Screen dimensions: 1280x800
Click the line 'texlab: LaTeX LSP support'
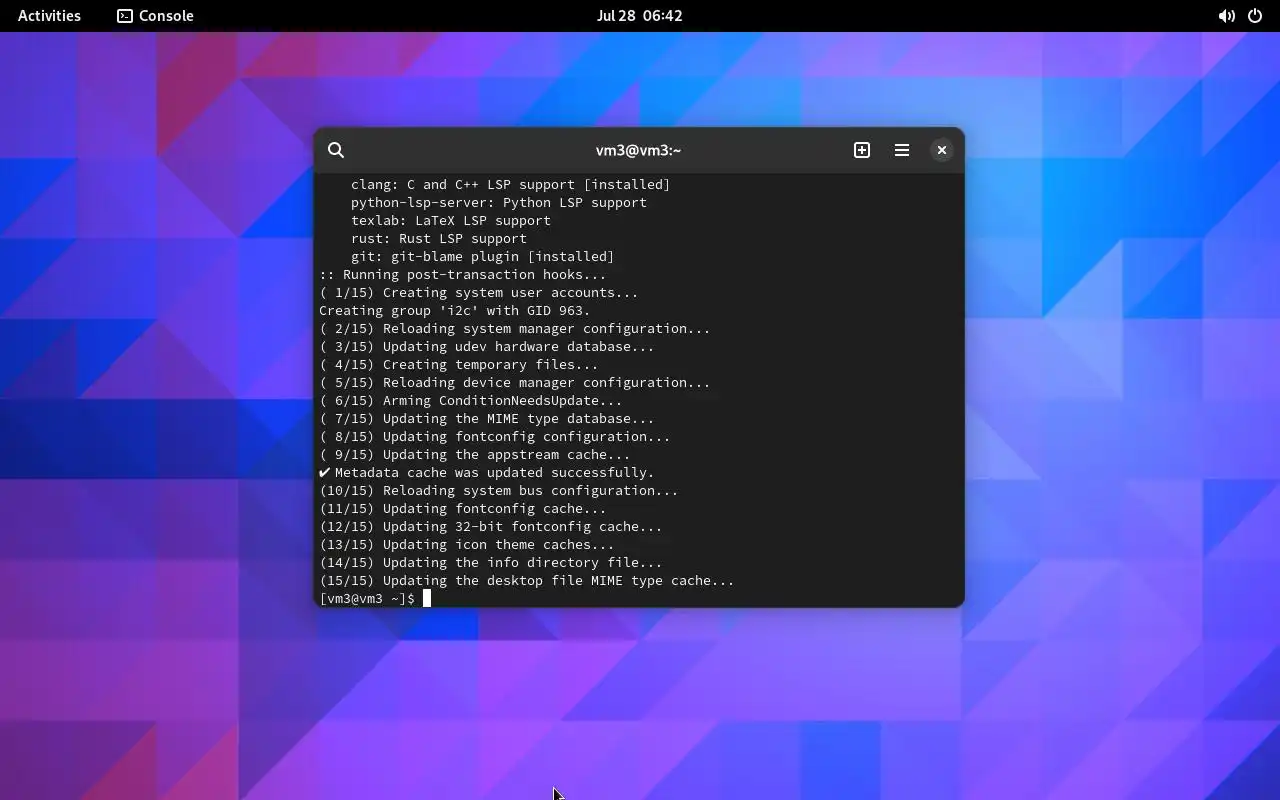(451, 220)
